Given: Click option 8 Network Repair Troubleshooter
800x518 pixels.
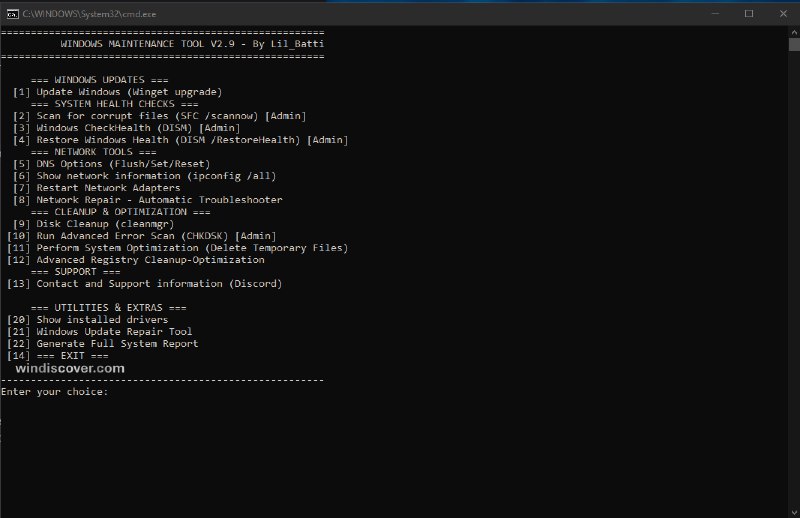Looking at the screenshot, I should pos(147,200).
